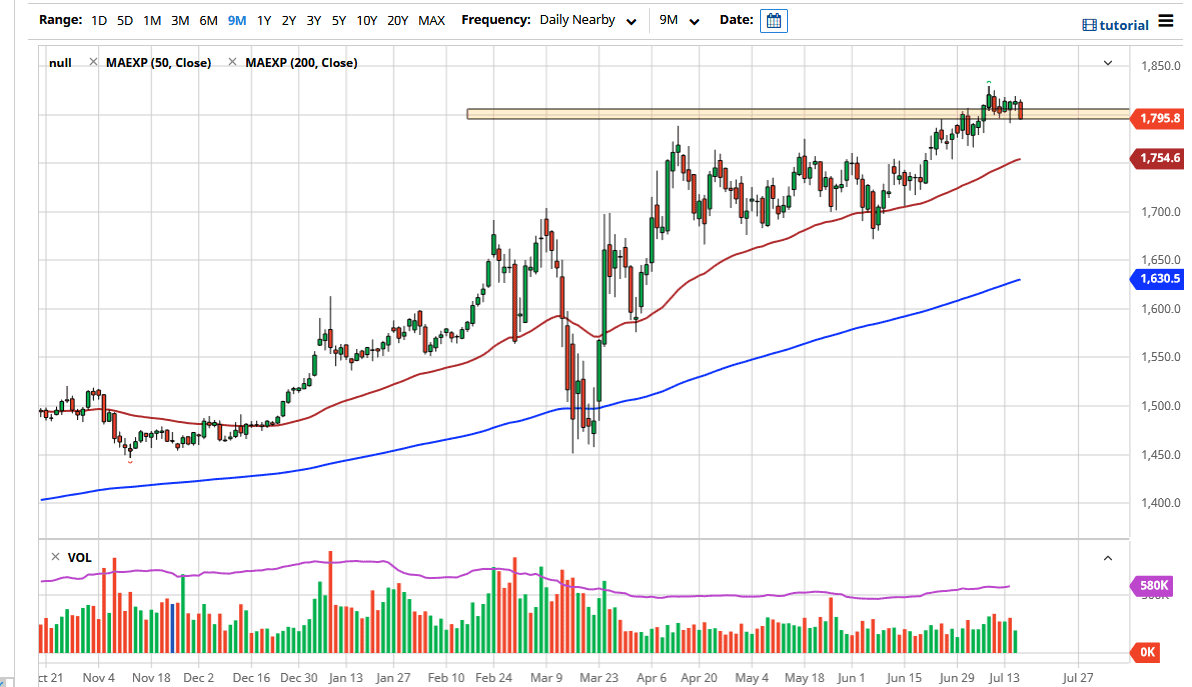Click the 1,630.5 blue moving average label
Viewport: 1192px width, 687px height.
(x=1158, y=279)
